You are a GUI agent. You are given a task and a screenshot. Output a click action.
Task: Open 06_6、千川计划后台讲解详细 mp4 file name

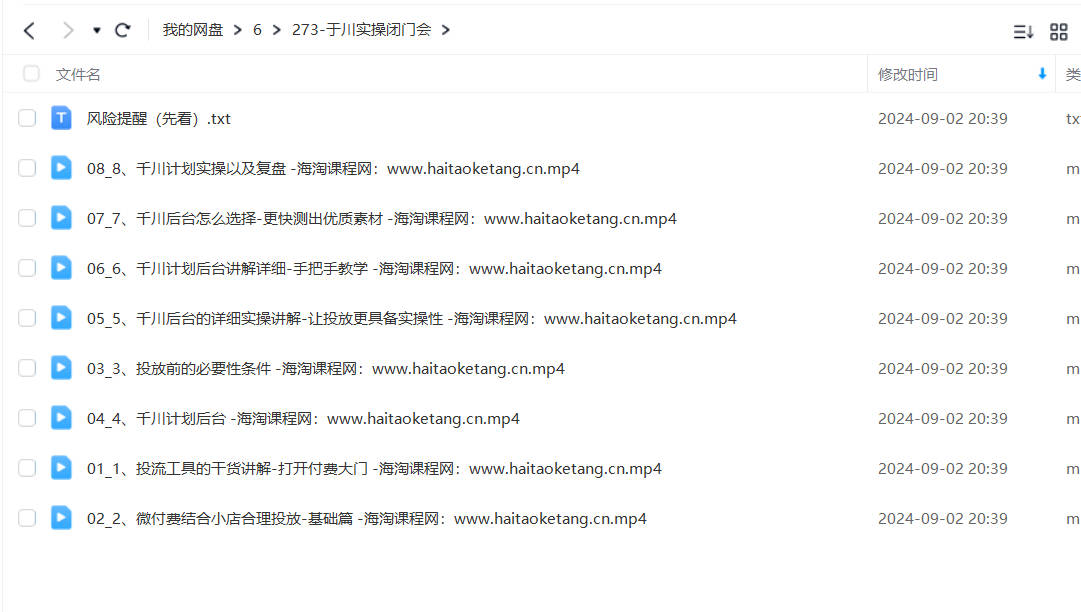click(374, 269)
